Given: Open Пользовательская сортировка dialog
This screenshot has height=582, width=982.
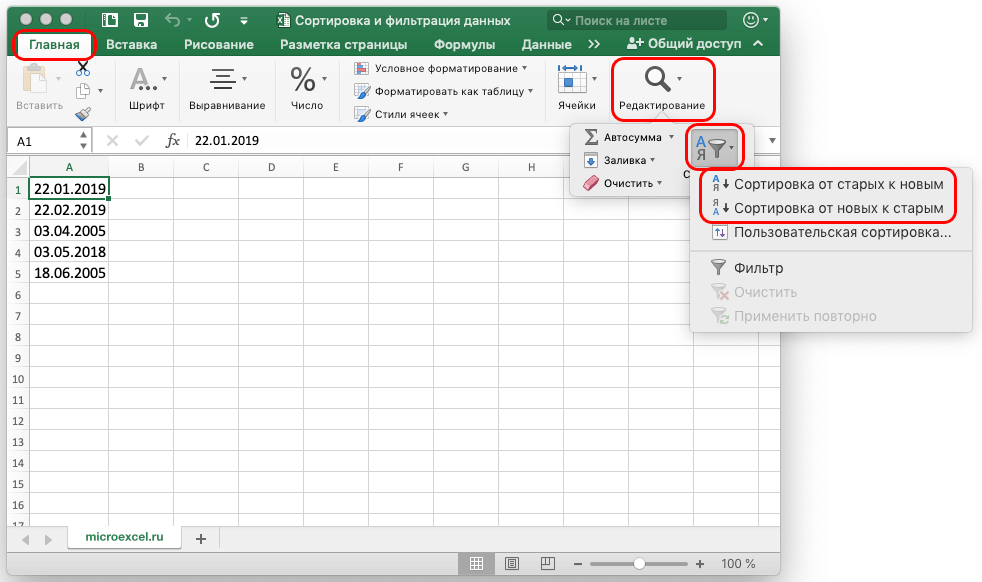Looking at the screenshot, I should pos(832,232).
